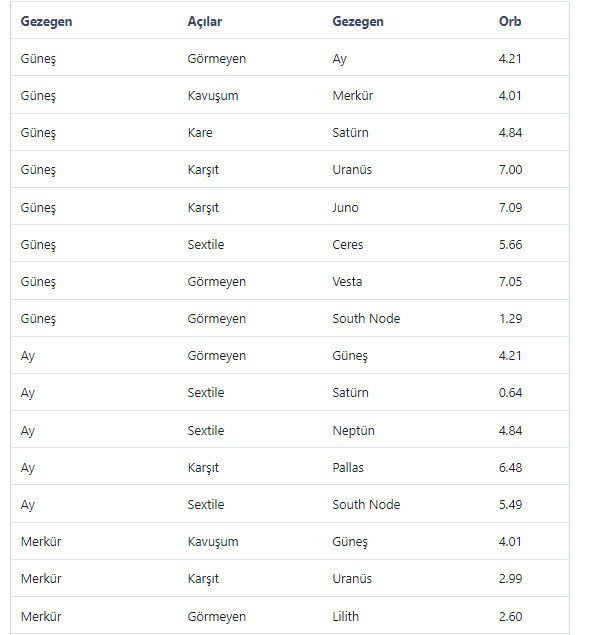The image size is (591, 635).
Task: Select the Güneş Kavuşum Merkür row
Action: click(290, 96)
